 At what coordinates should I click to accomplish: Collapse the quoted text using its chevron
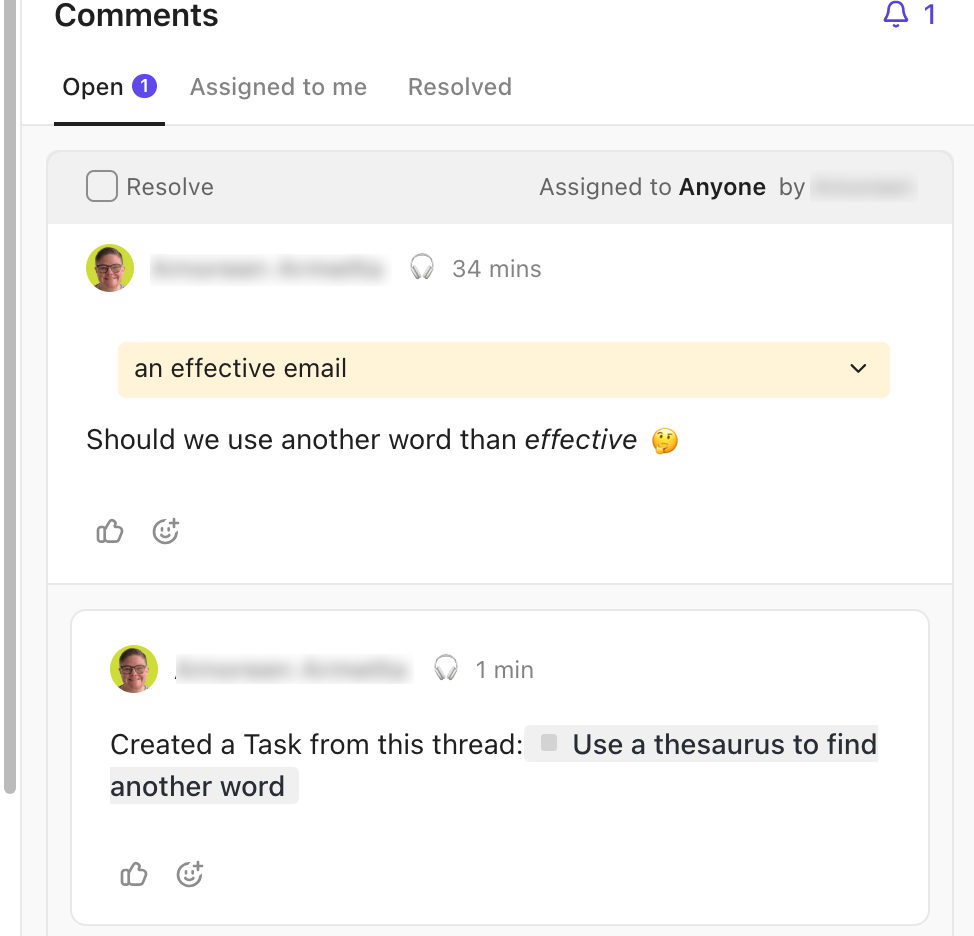point(857,369)
